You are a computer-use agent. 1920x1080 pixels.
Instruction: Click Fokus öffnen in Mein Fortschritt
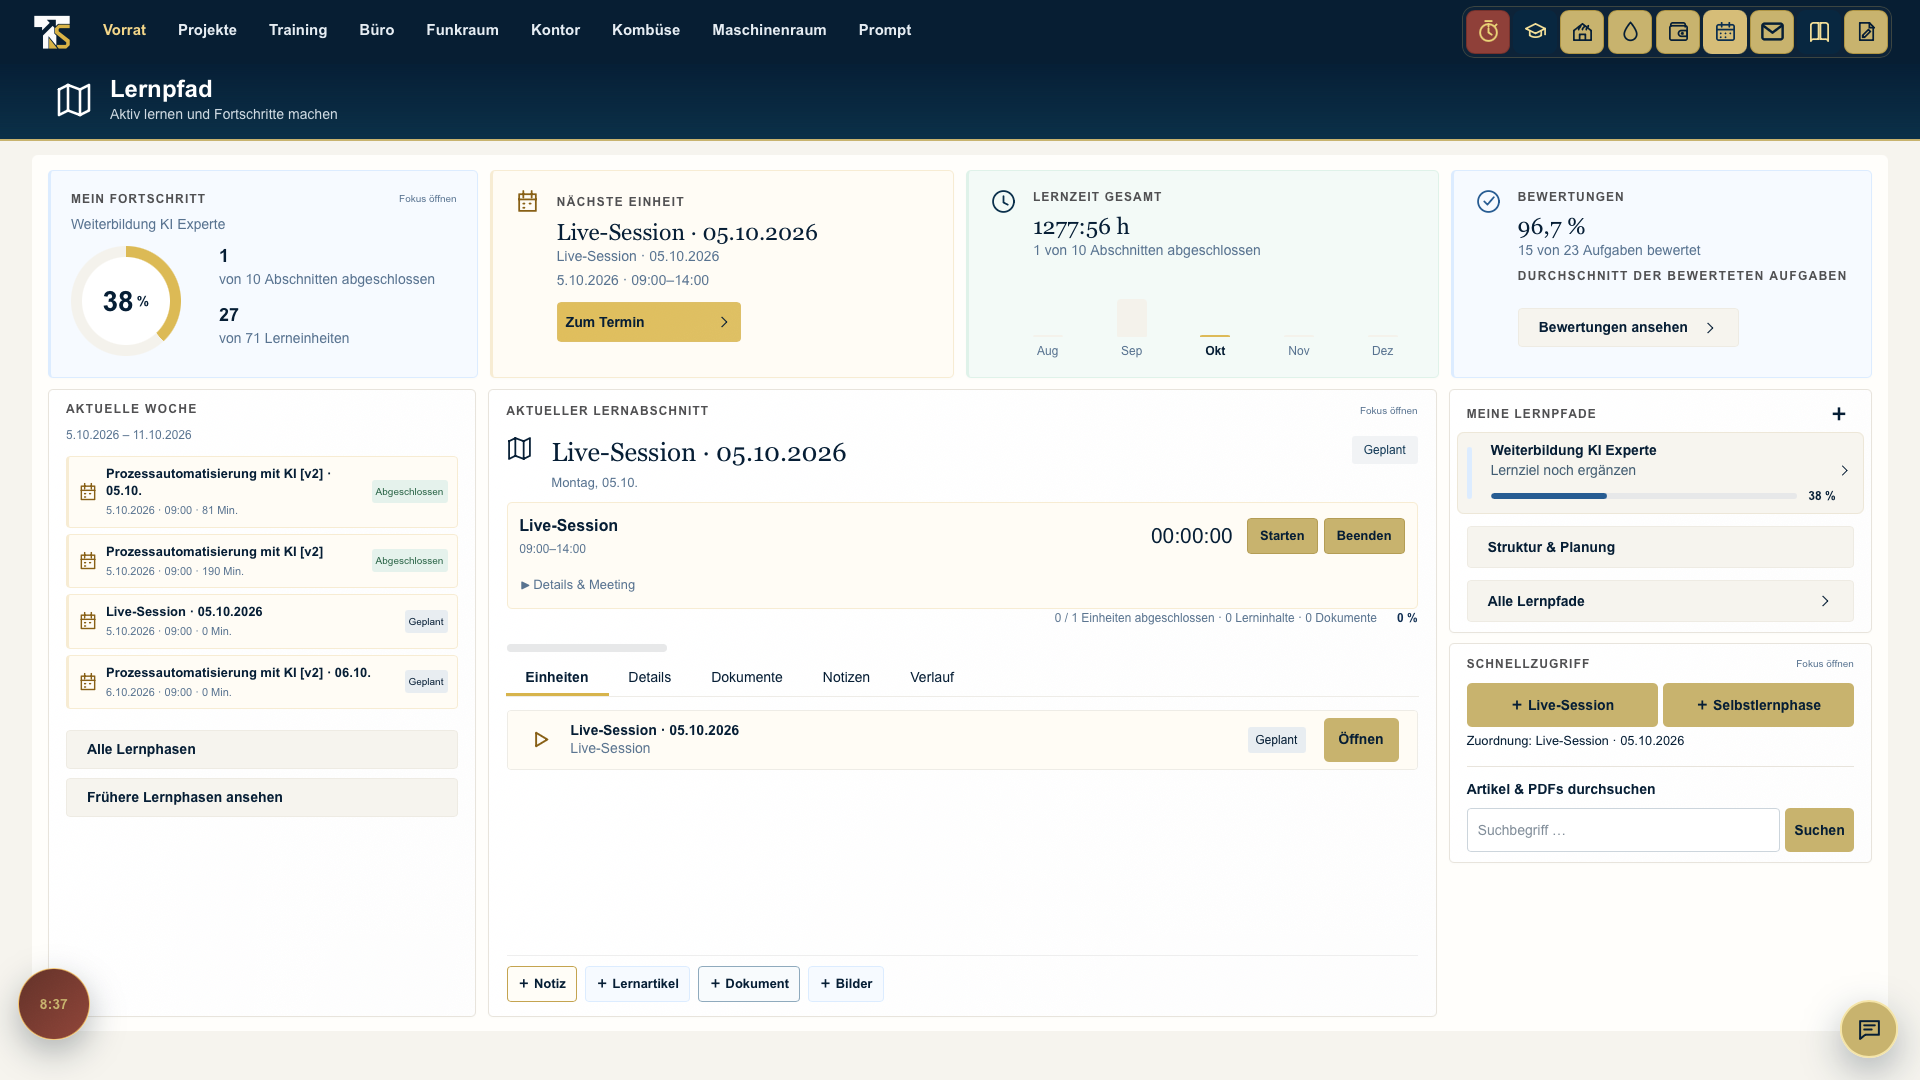[x=427, y=199]
